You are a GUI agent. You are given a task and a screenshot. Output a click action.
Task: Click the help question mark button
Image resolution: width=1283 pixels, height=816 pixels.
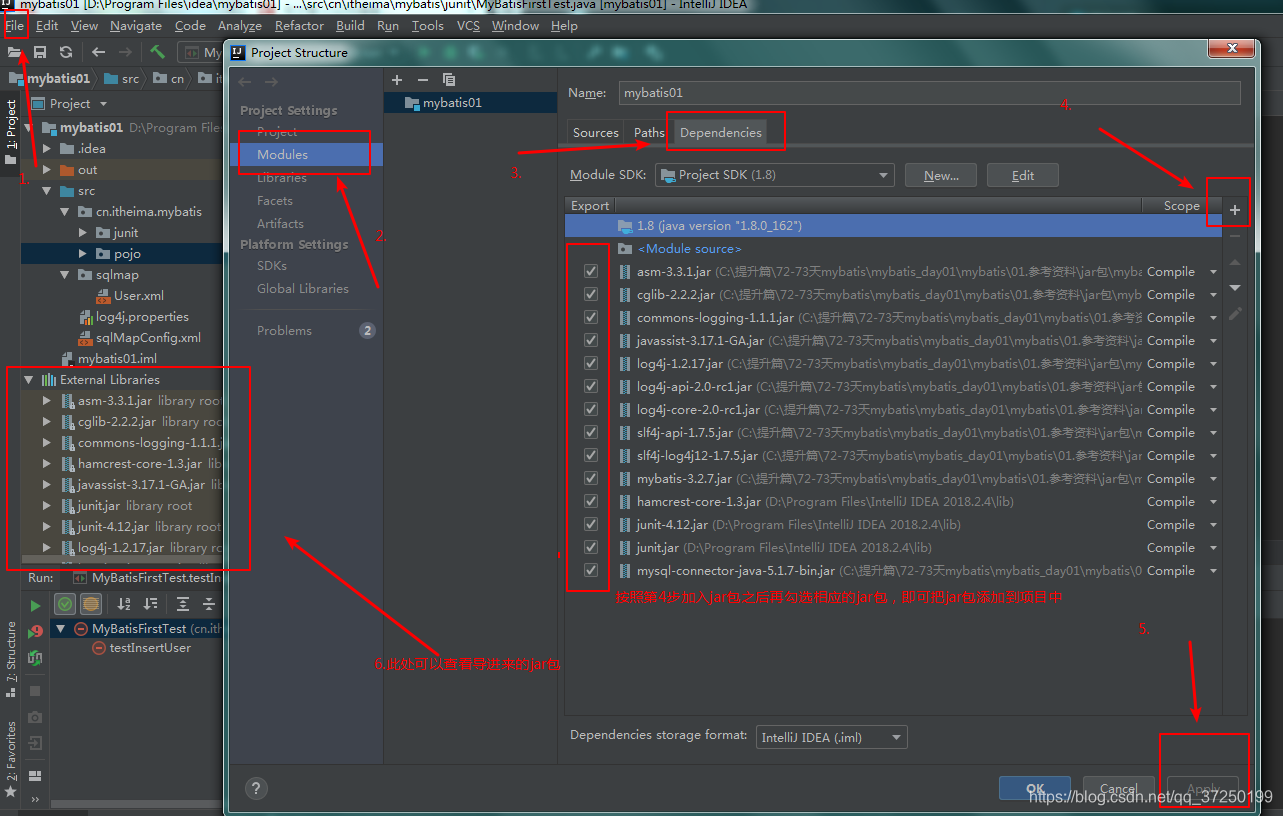[x=256, y=788]
